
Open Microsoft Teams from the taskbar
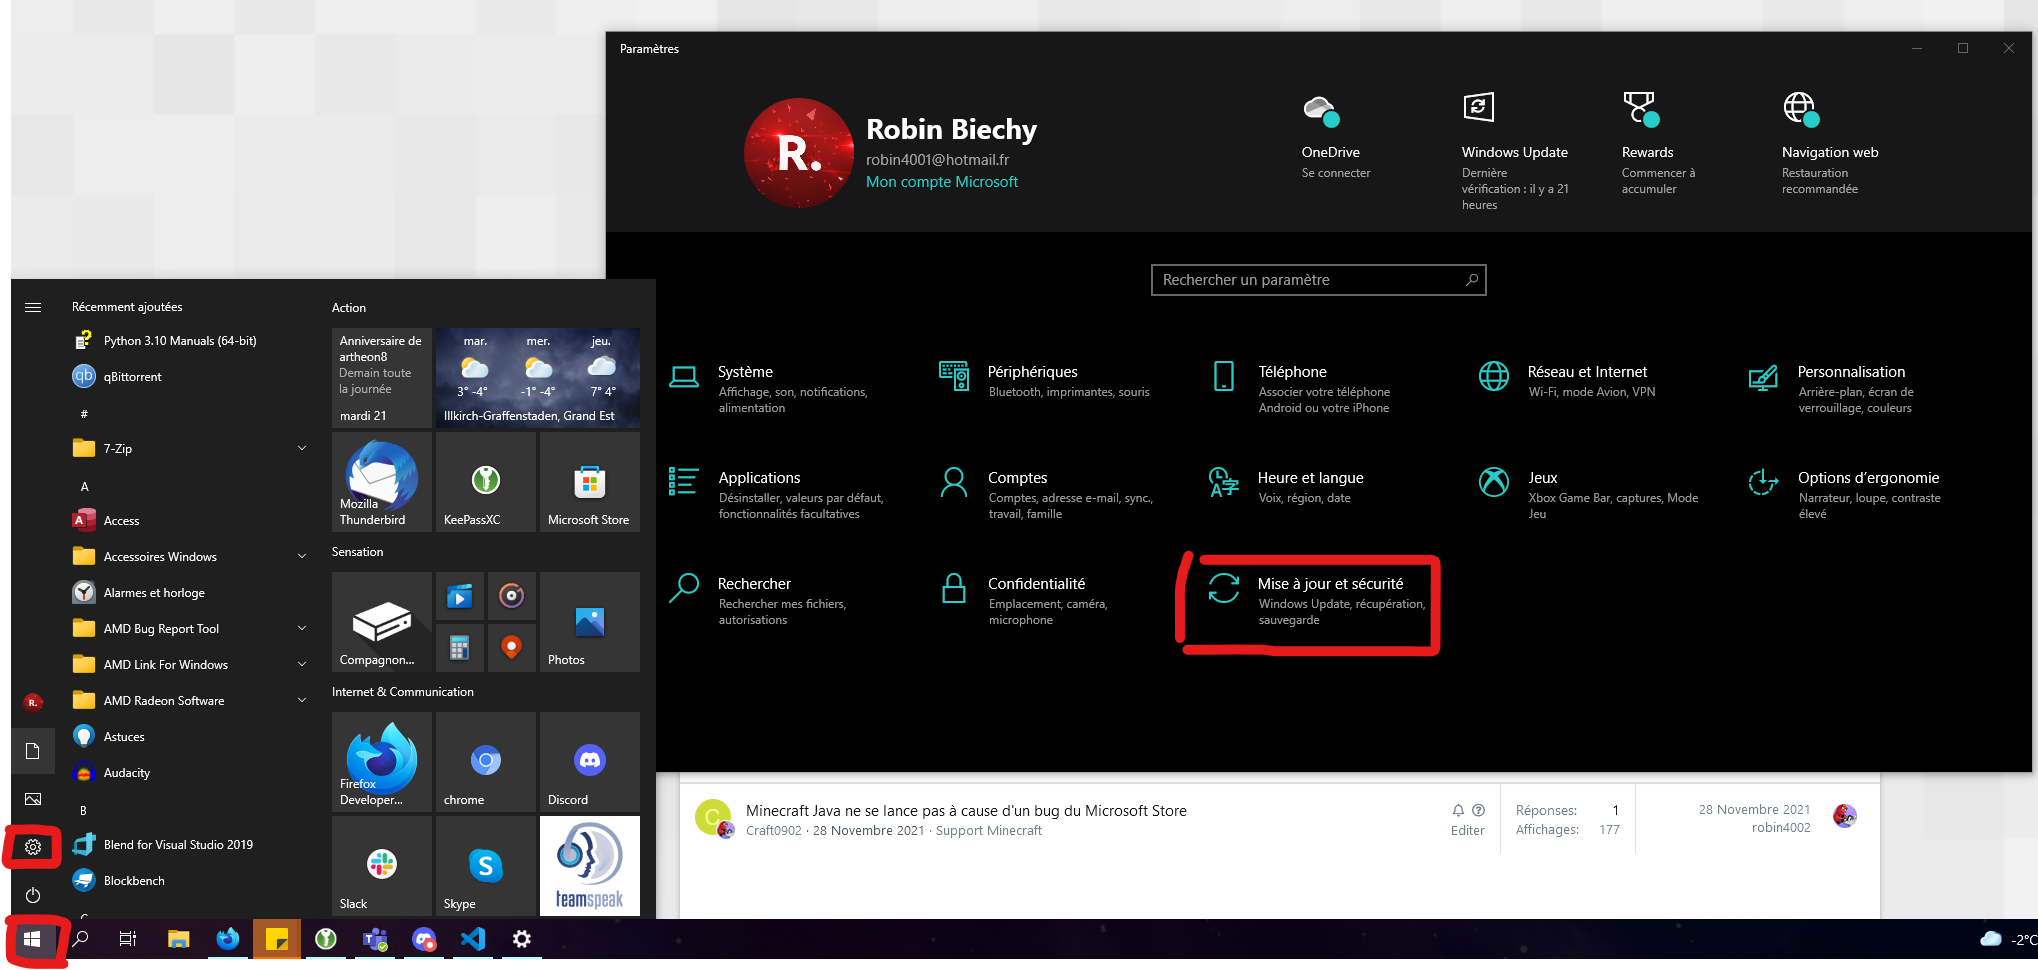pyautogui.click(x=375, y=939)
